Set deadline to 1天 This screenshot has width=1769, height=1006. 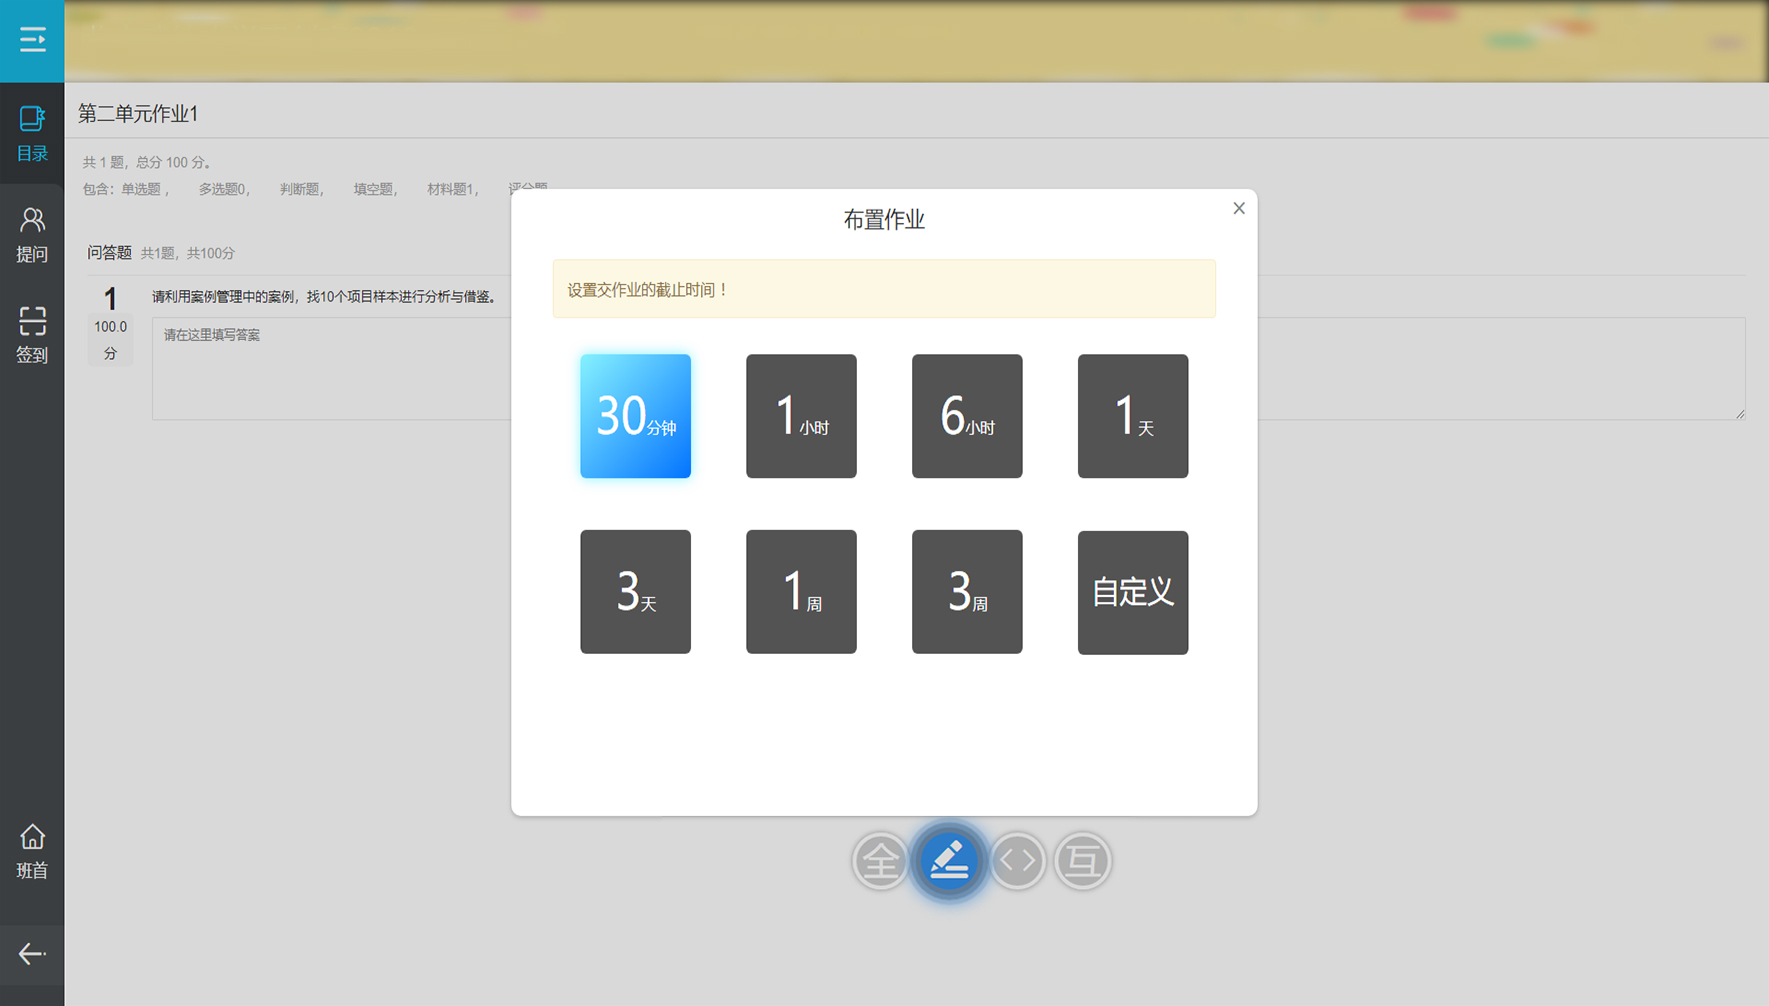[x=1133, y=416]
